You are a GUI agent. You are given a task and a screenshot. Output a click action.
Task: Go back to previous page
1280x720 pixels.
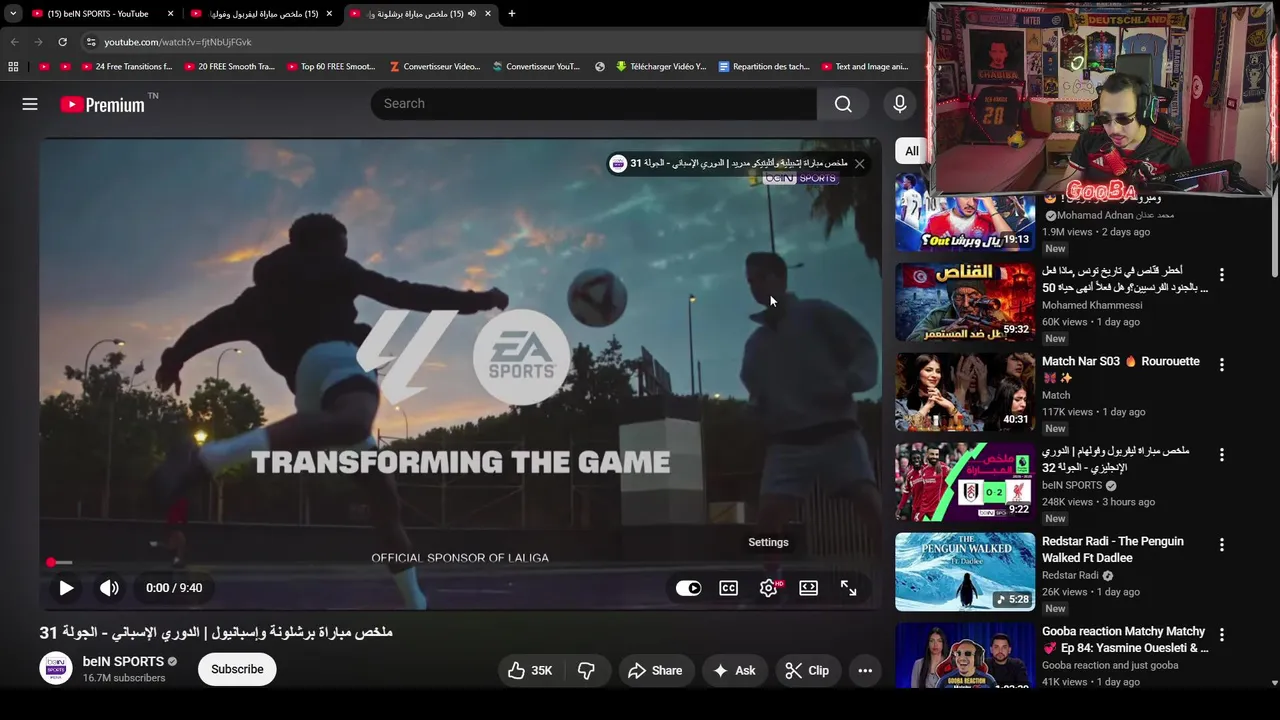coord(14,42)
